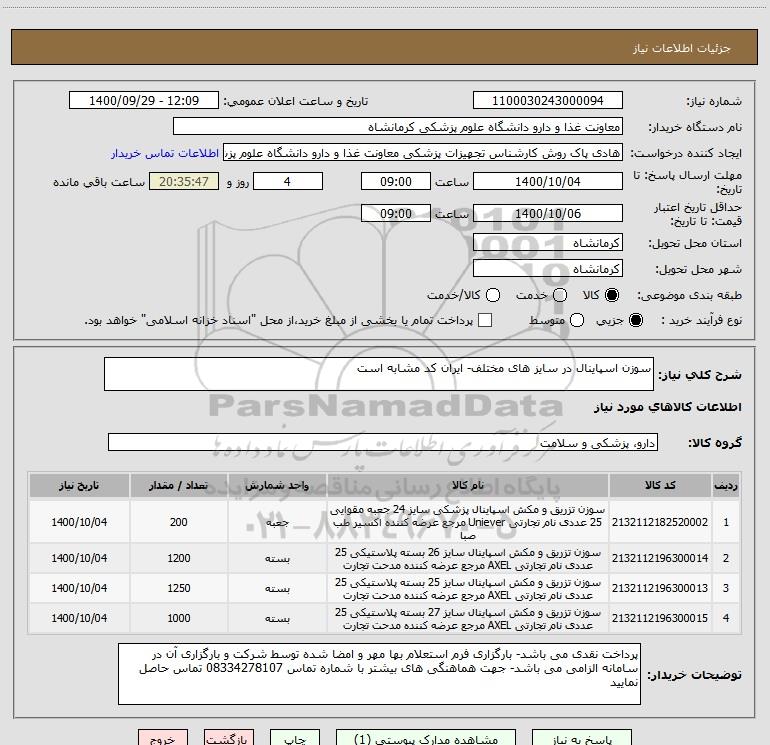Screen dimensions: 770x745
Task: Select the کالا/خدمت radio option
Action: [x=493, y=295]
